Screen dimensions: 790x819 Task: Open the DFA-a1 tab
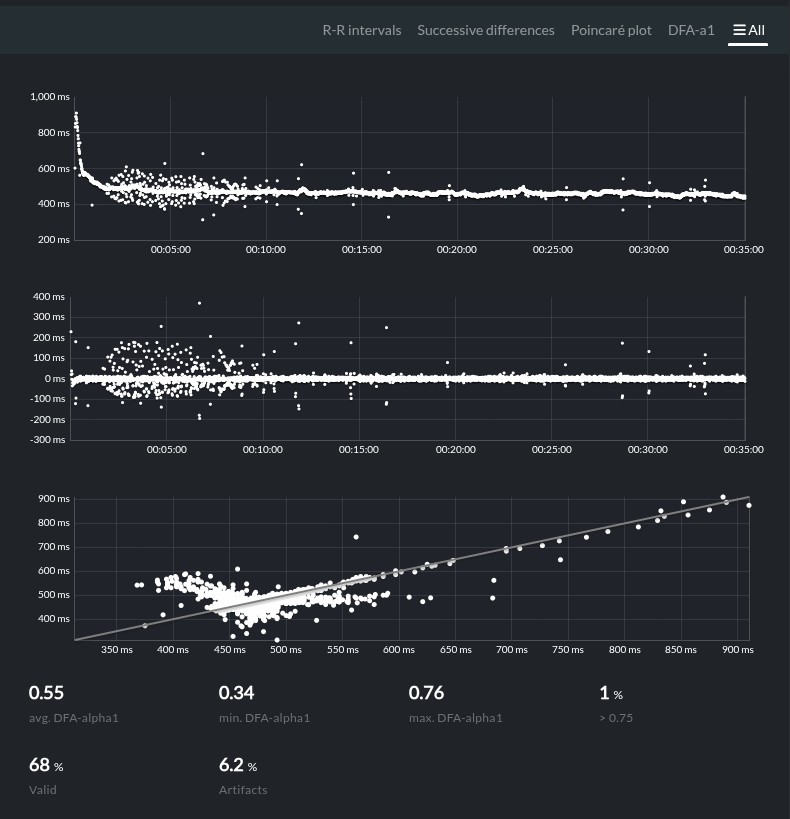pos(691,30)
